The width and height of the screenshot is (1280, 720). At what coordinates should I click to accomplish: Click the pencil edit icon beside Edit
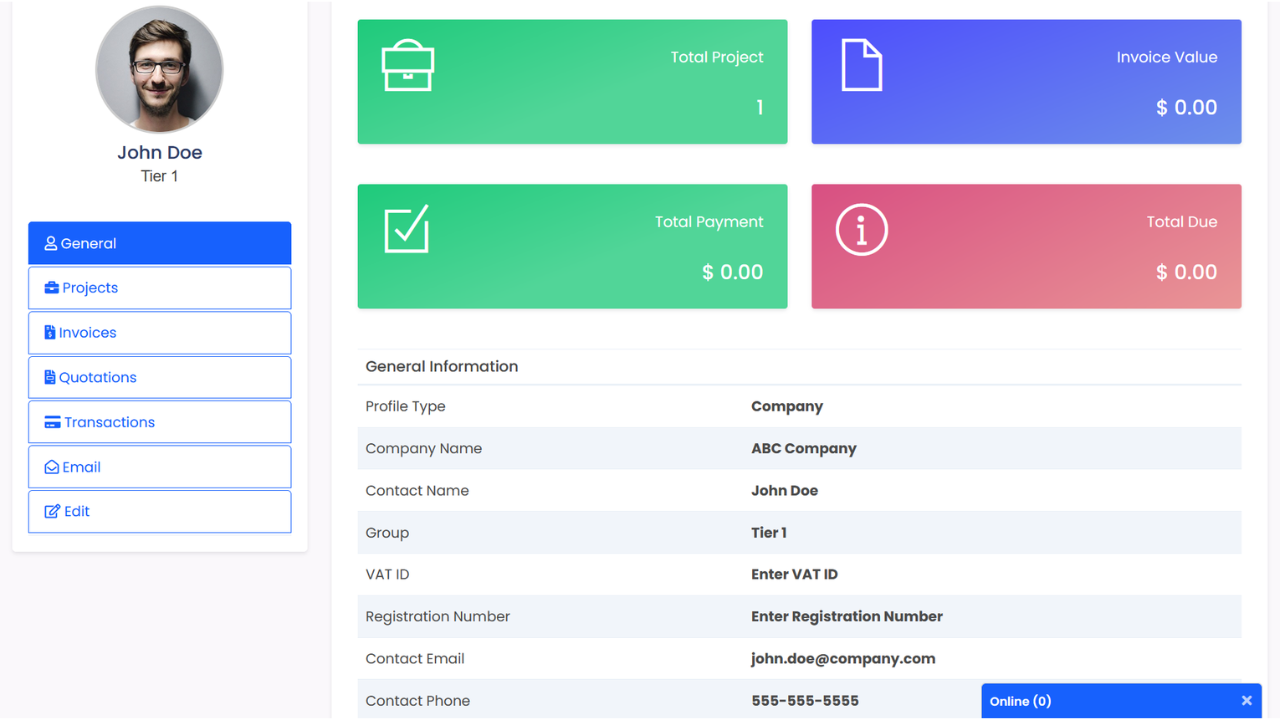pos(52,511)
